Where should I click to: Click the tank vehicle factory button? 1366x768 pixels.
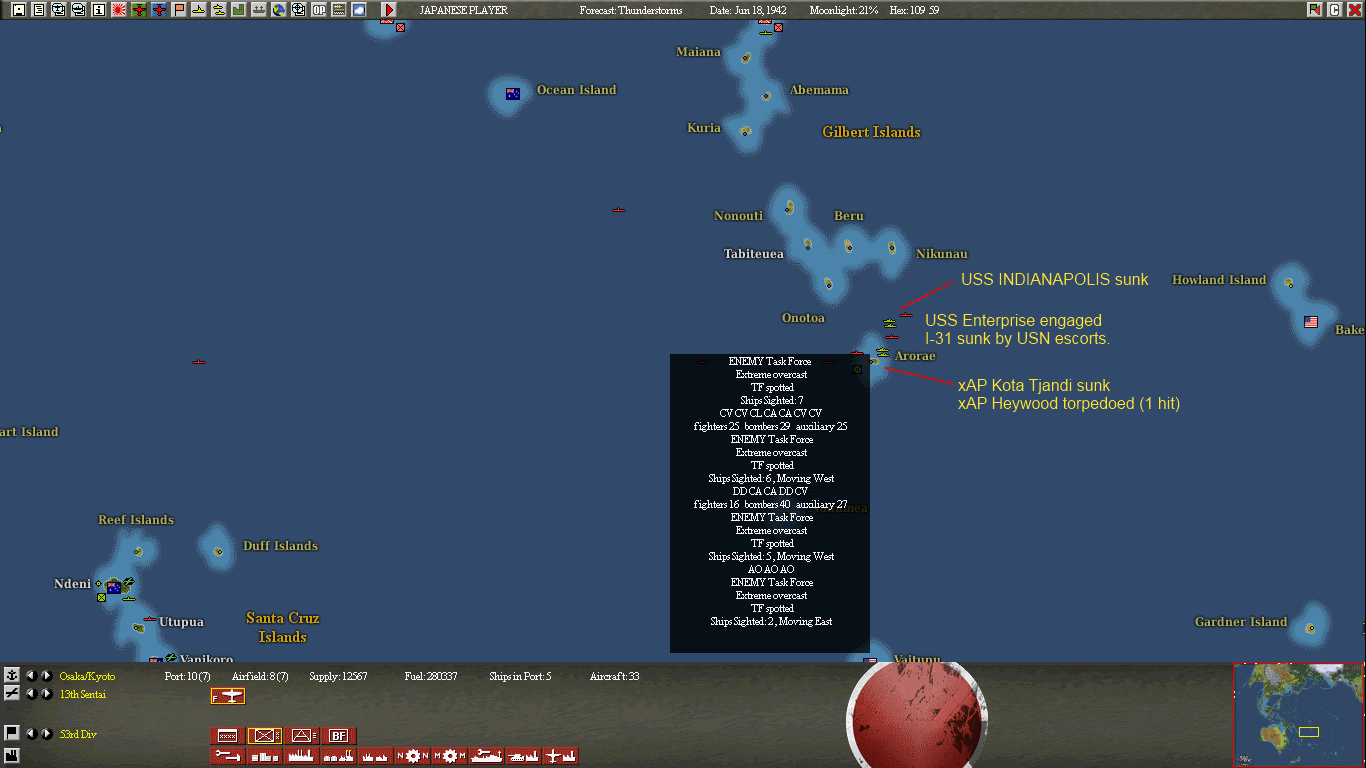click(524, 756)
